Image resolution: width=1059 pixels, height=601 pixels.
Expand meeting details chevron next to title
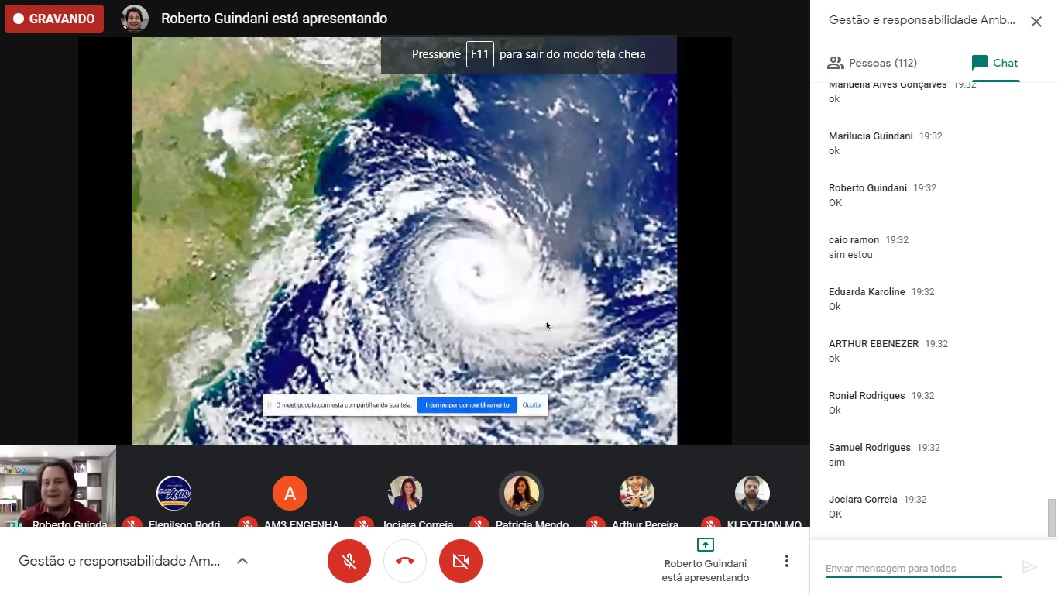[242, 561]
